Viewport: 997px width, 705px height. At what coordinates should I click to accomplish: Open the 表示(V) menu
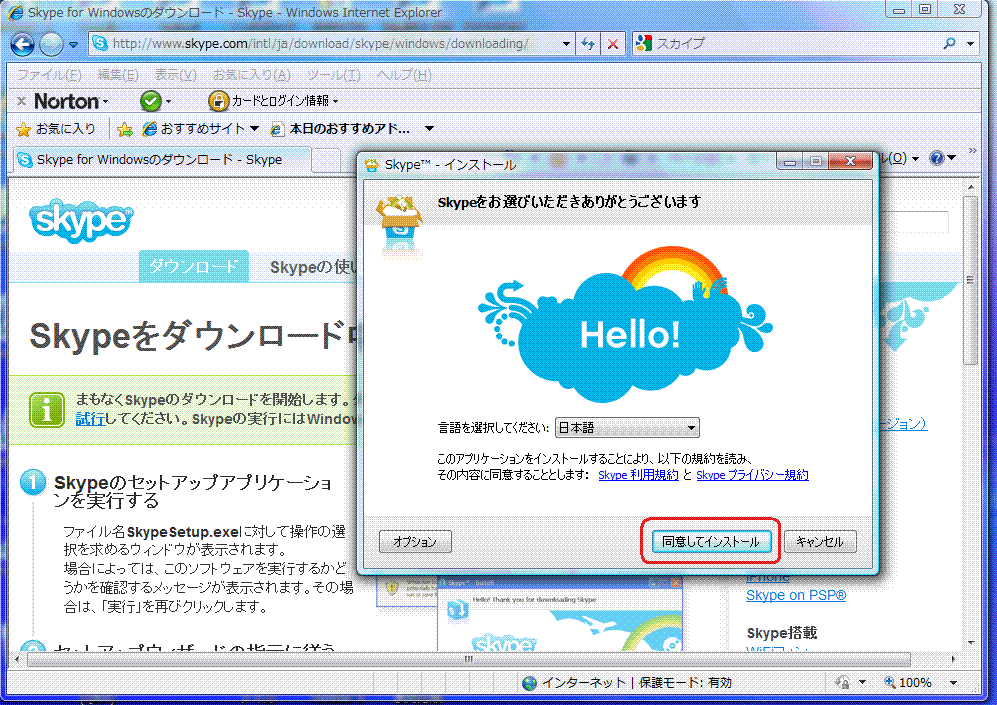(x=175, y=75)
